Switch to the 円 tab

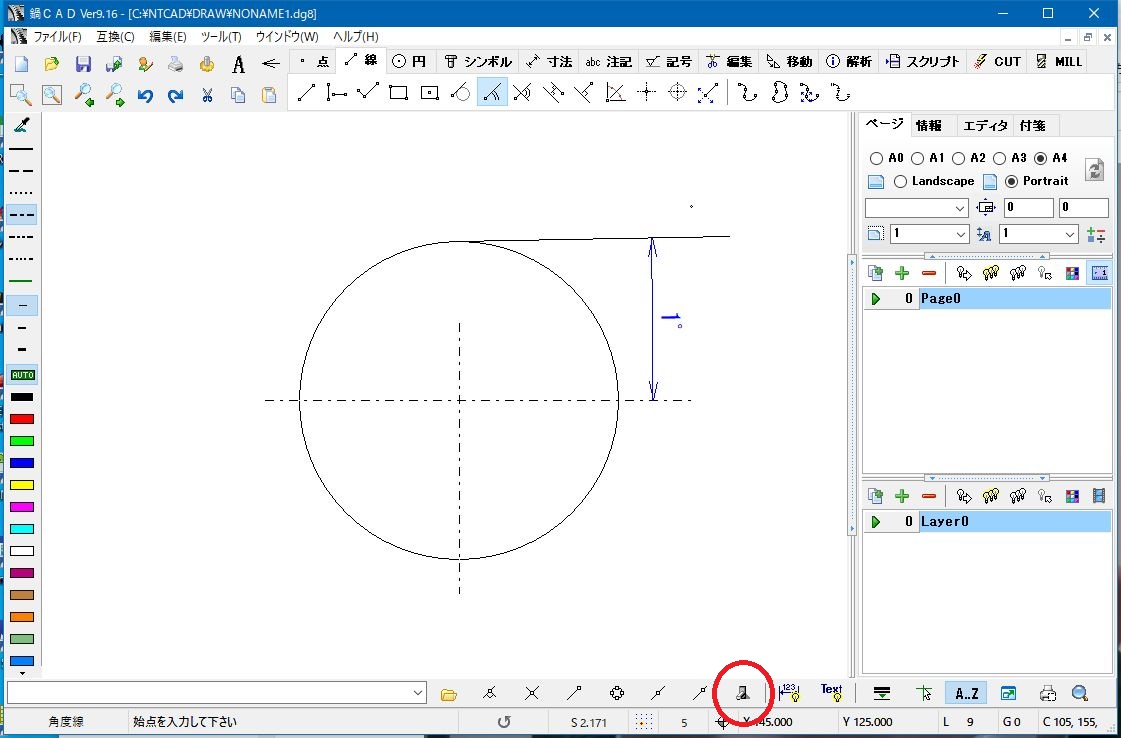pos(410,62)
